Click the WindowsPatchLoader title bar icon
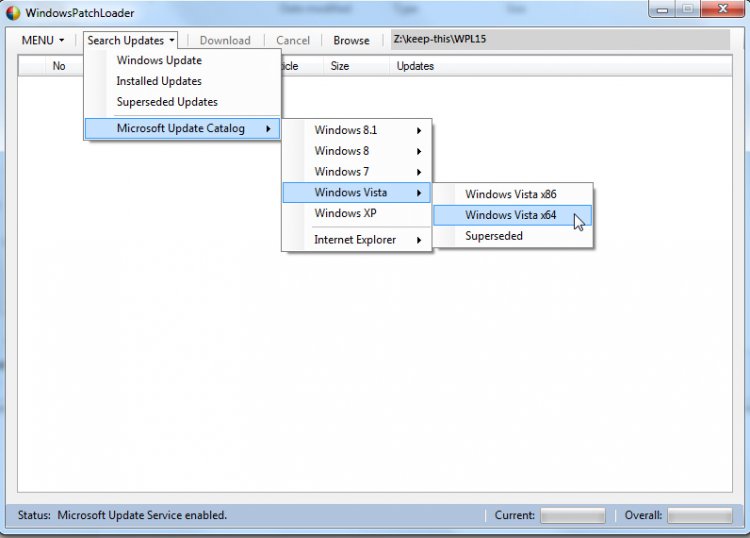Viewport: 750px width, 538px height. [13, 12]
